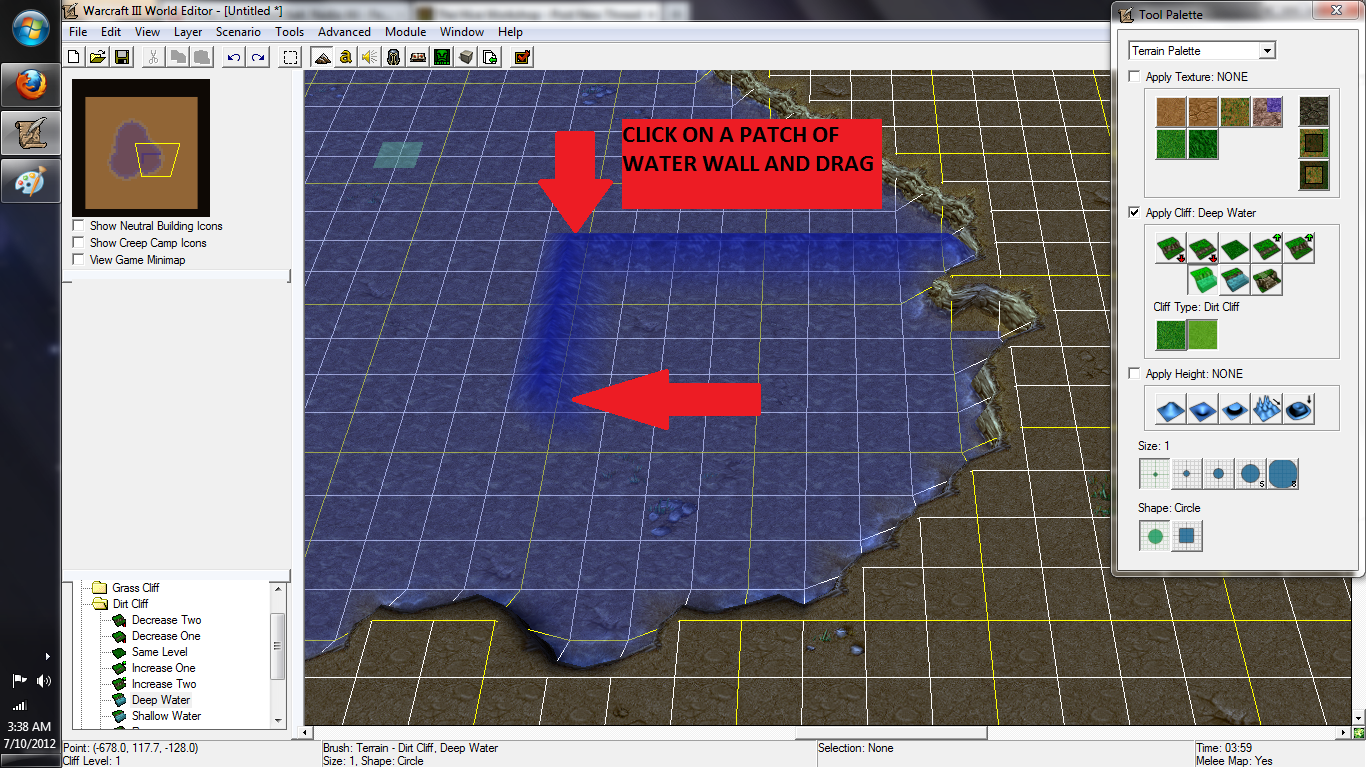1366x768 pixels.
Task: Click the minimap preview thumbnail
Action: (x=141, y=148)
